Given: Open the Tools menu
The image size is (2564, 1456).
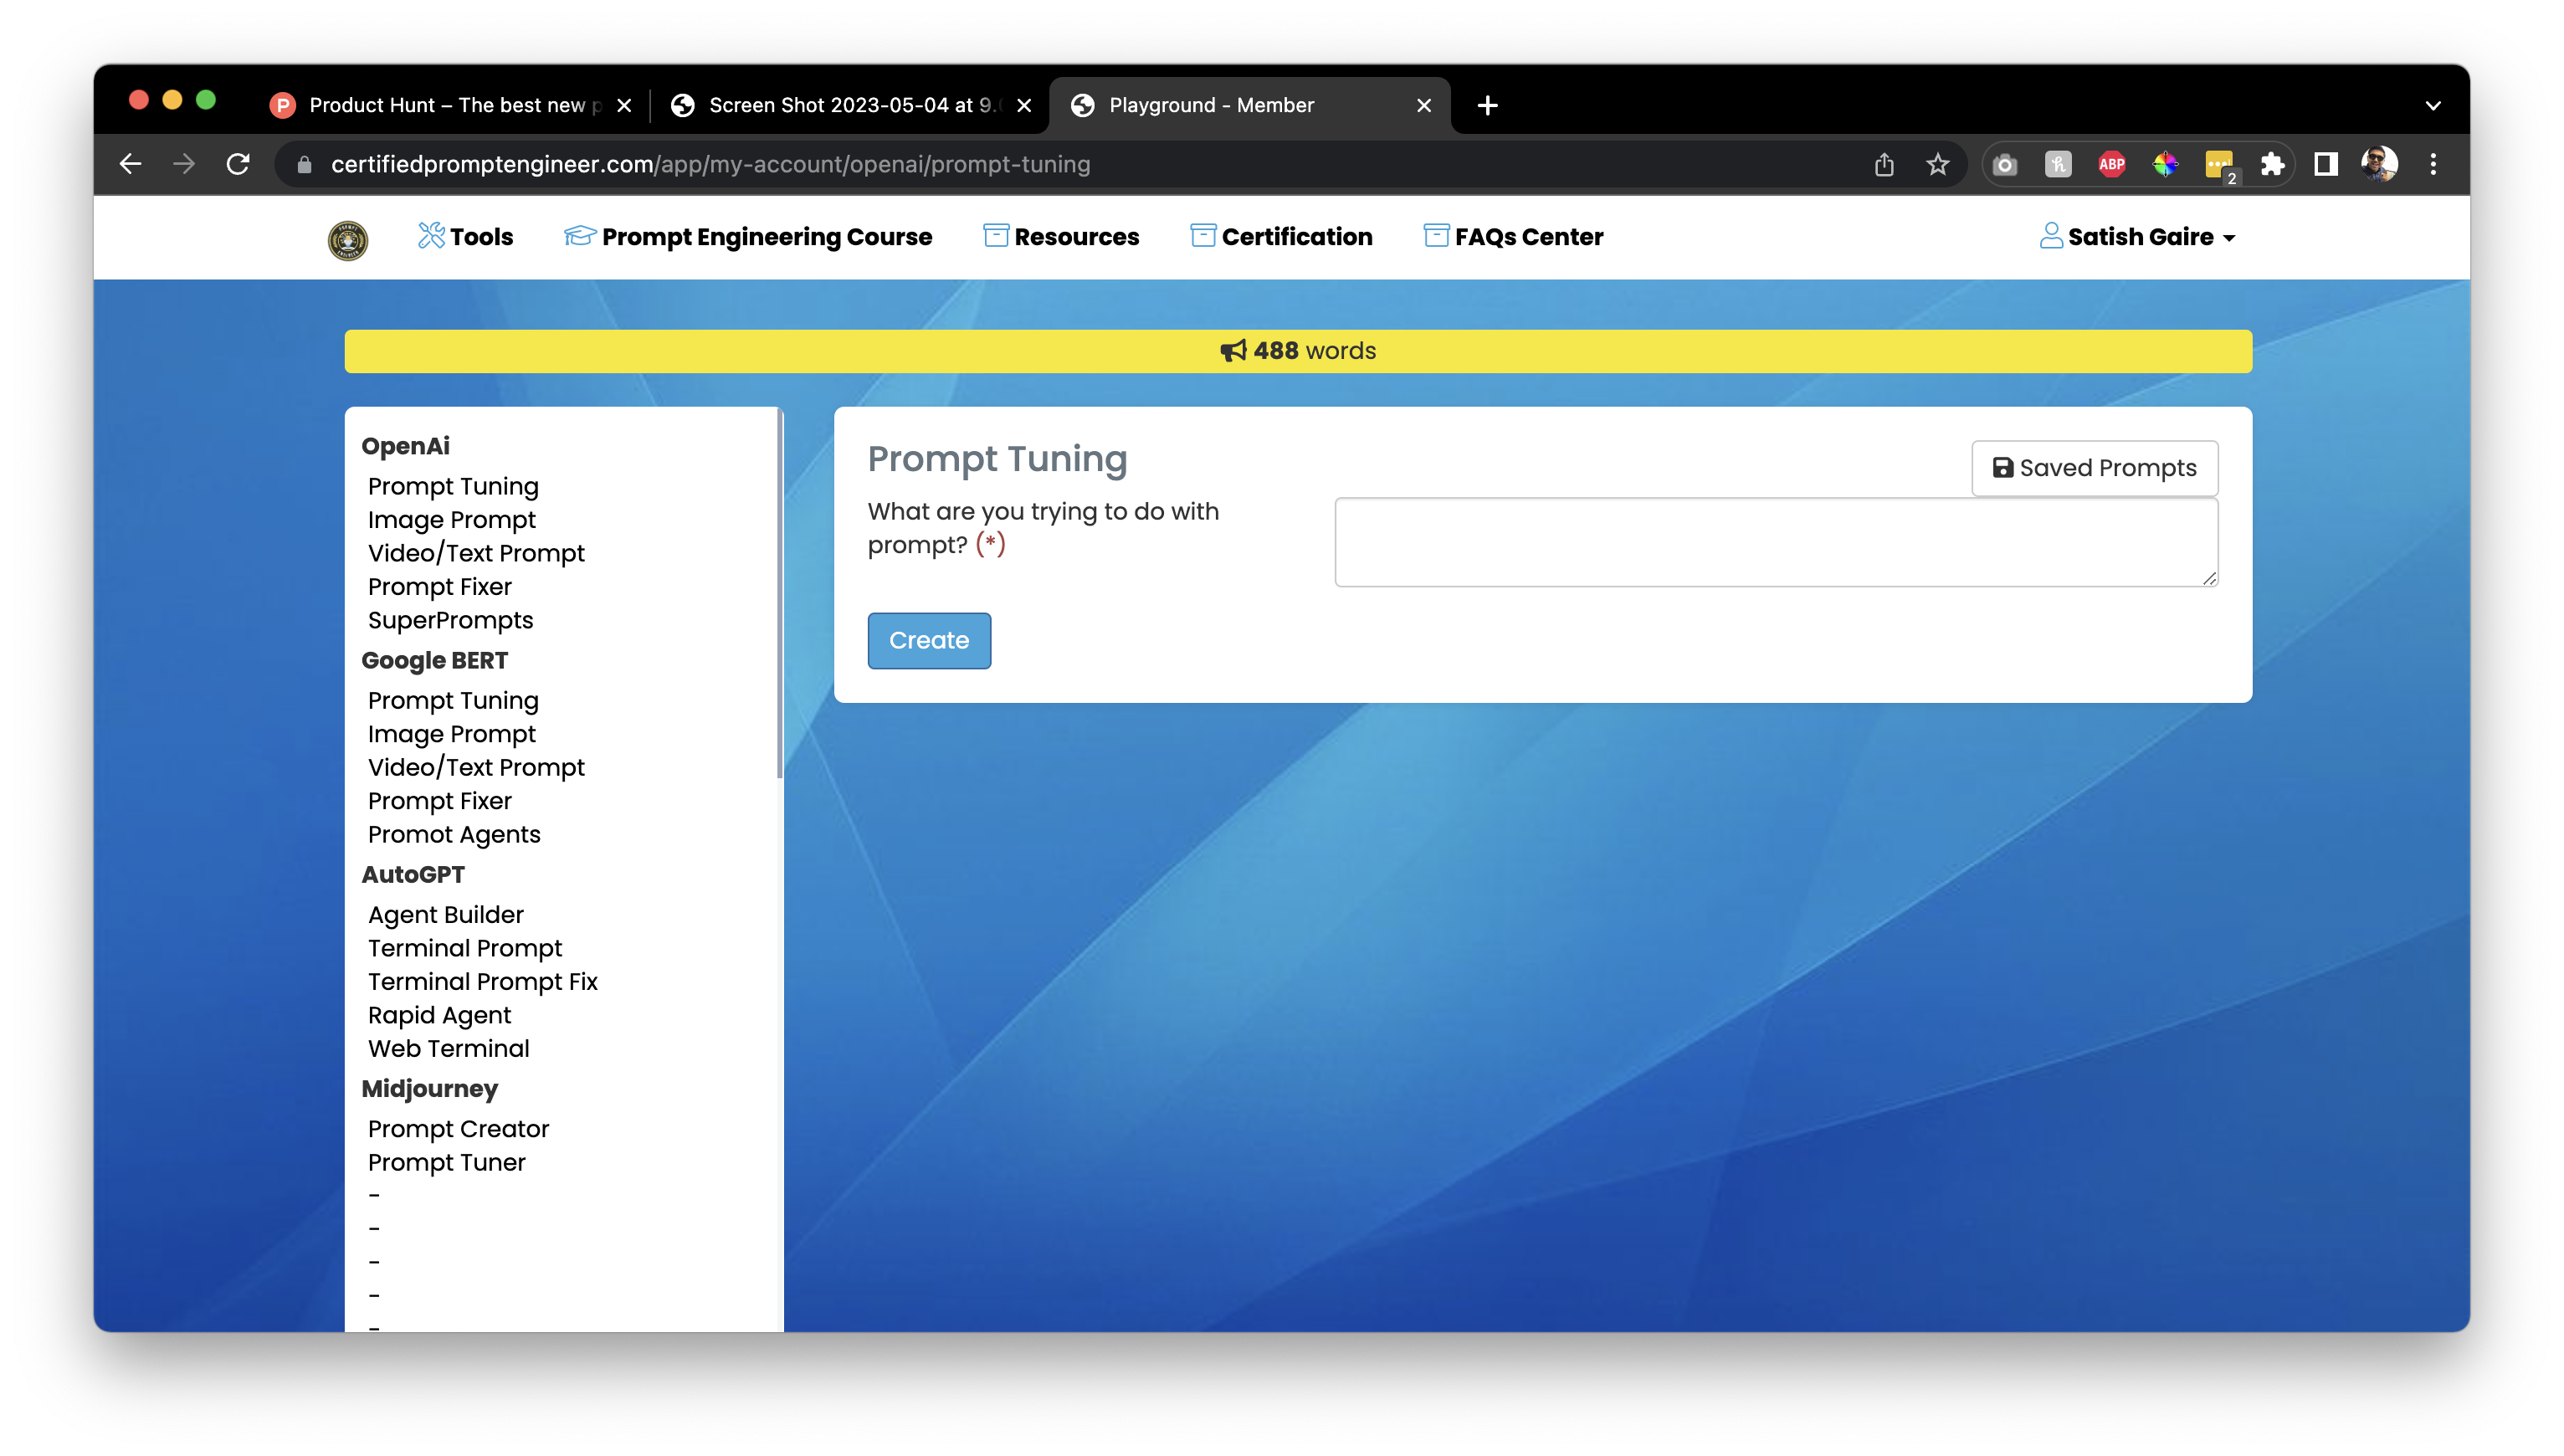Looking at the screenshot, I should pos(465,237).
